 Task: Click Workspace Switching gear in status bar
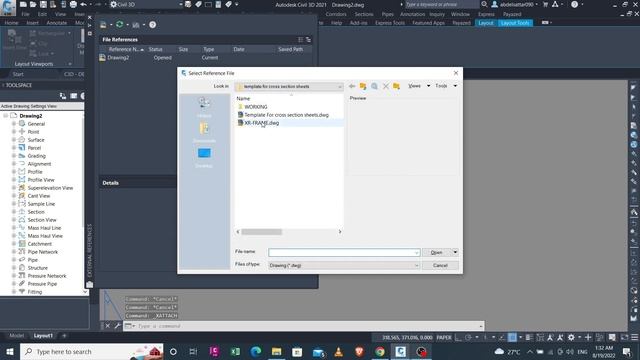(571, 338)
